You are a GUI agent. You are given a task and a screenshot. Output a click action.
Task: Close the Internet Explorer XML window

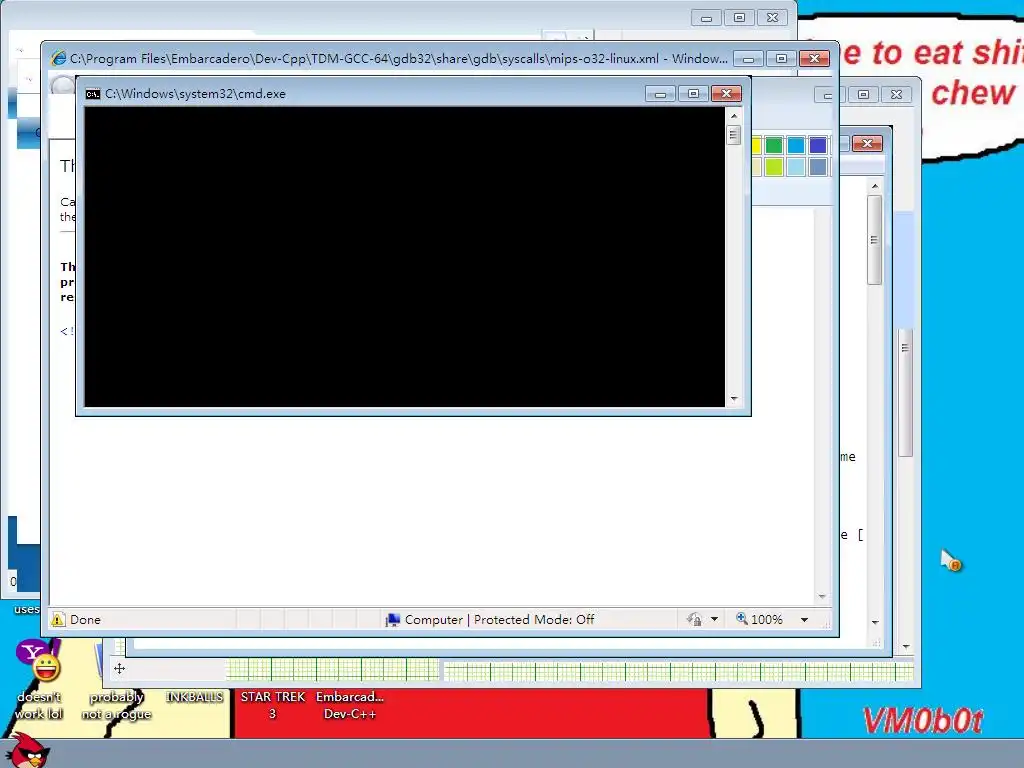click(x=814, y=59)
